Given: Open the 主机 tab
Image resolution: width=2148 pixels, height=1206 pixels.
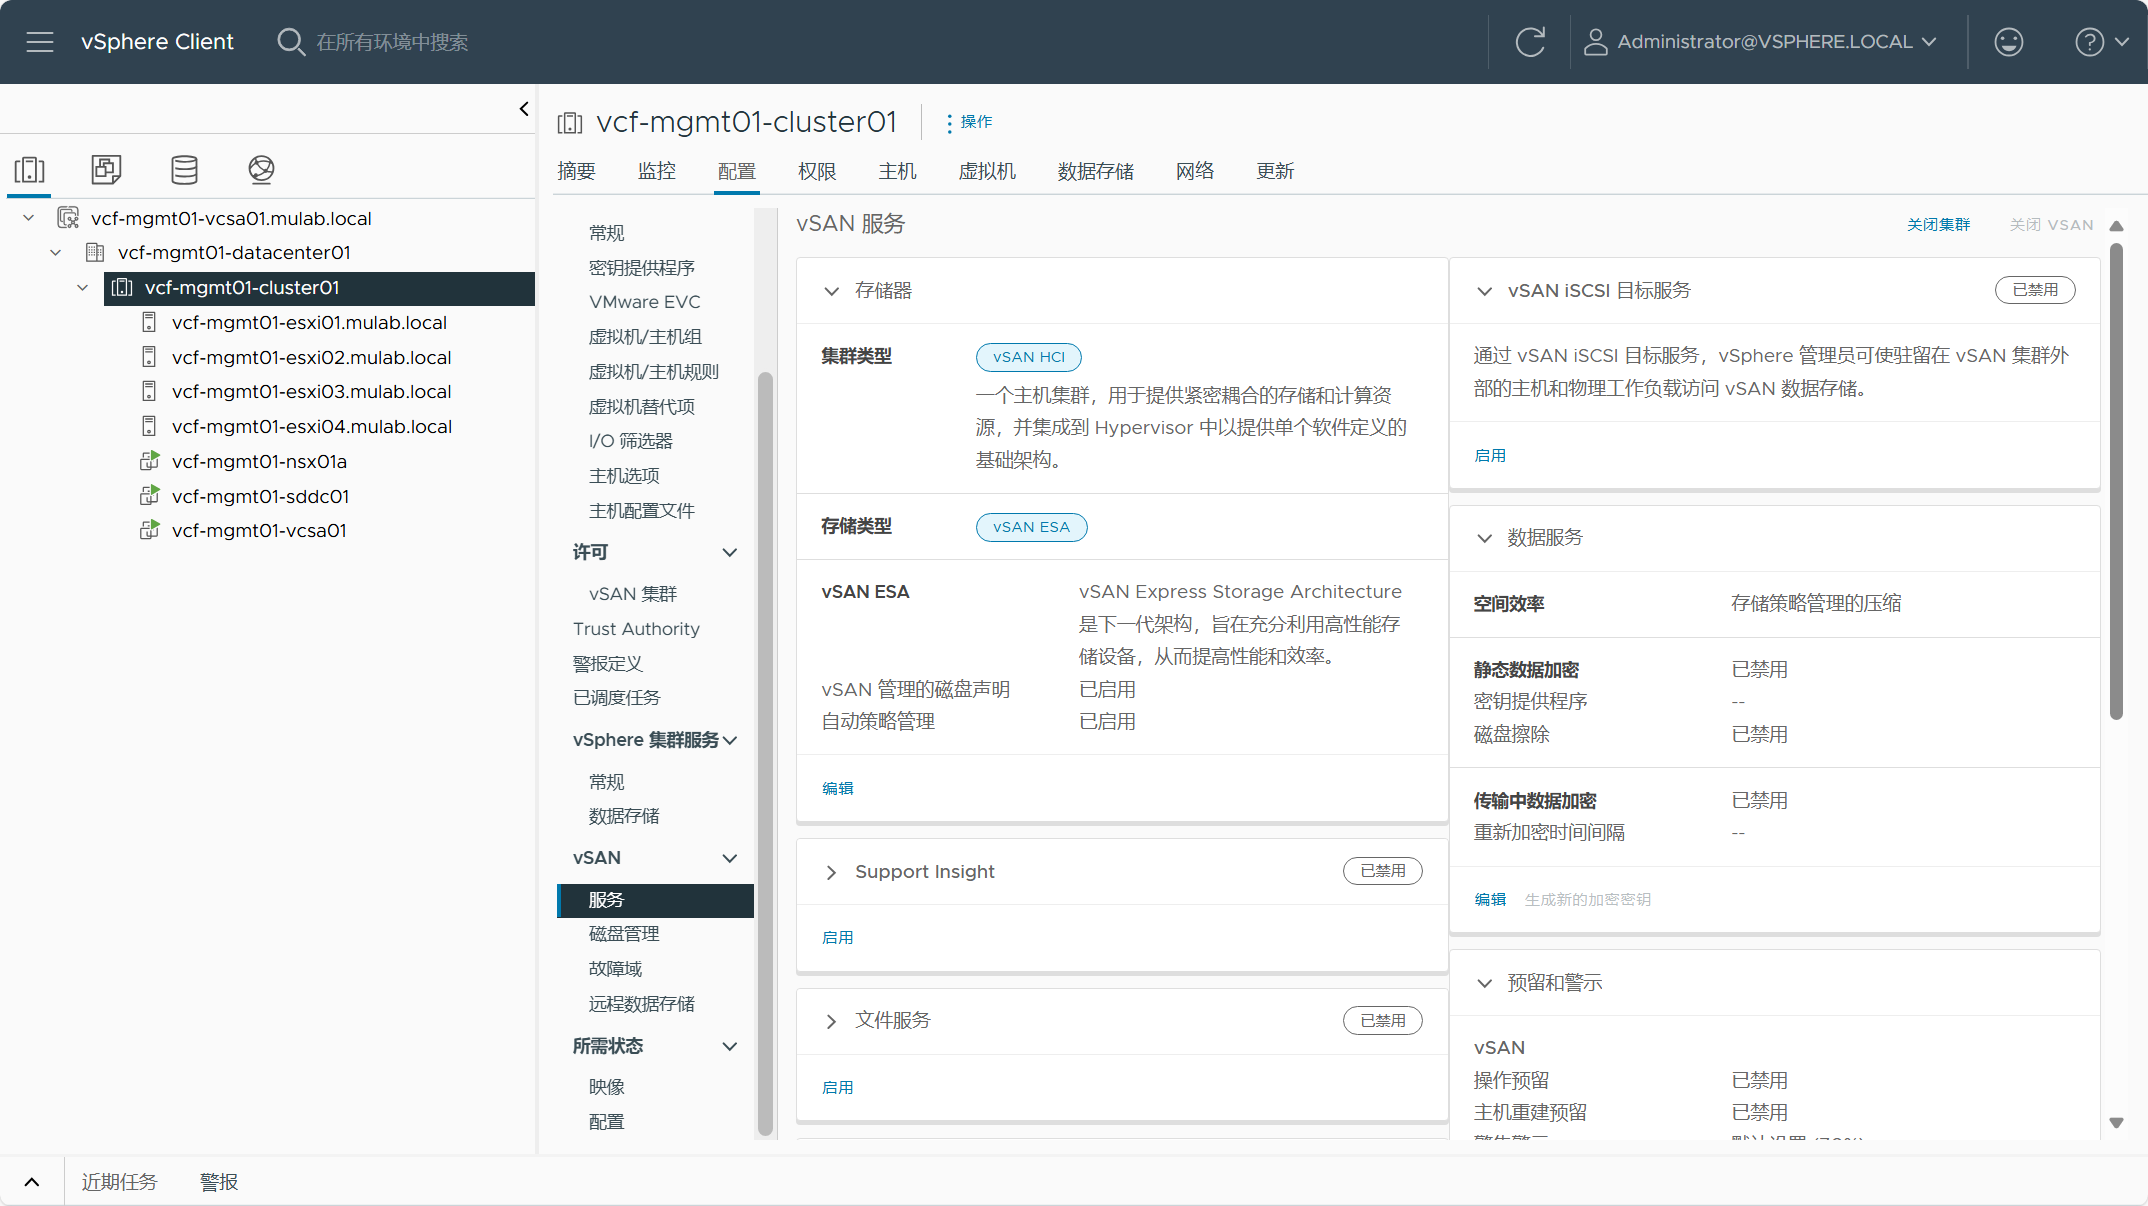Looking at the screenshot, I should pyautogui.click(x=897, y=171).
